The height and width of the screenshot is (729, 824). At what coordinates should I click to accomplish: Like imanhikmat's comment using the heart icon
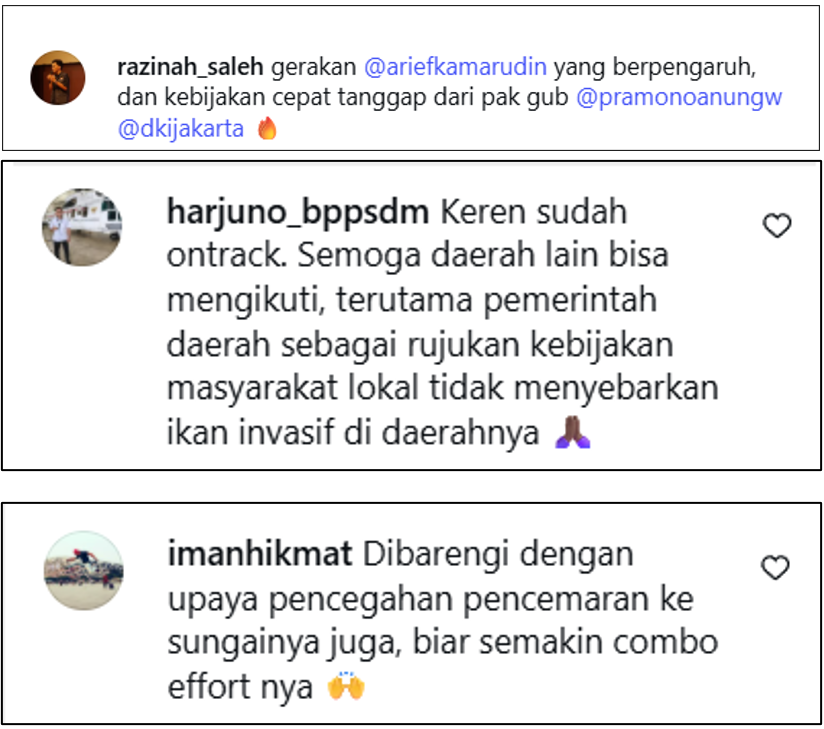tap(776, 567)
